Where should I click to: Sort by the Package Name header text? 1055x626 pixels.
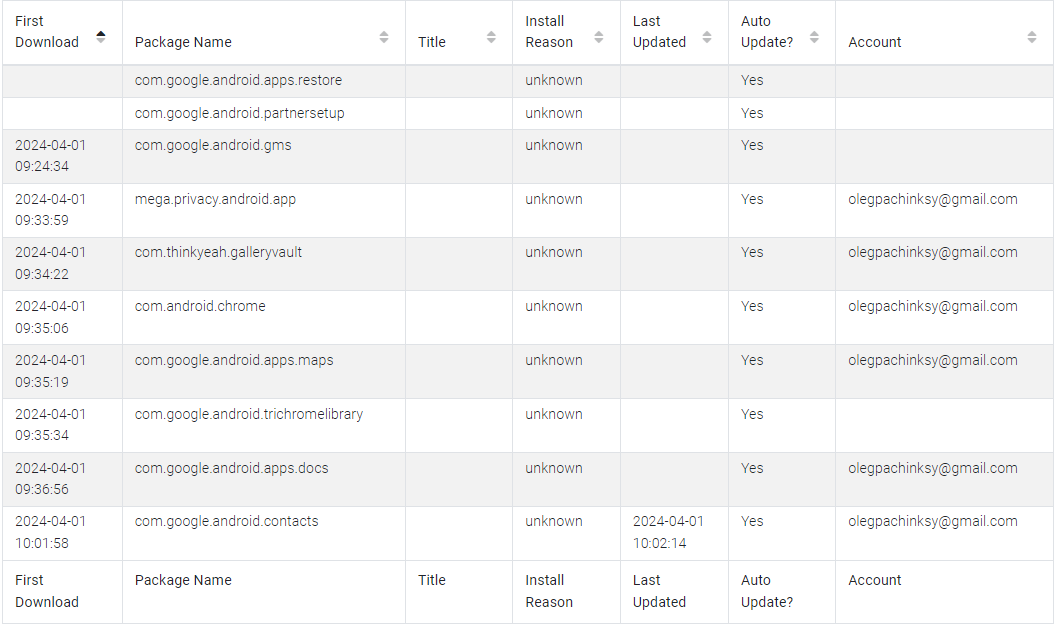click(183, 42)
